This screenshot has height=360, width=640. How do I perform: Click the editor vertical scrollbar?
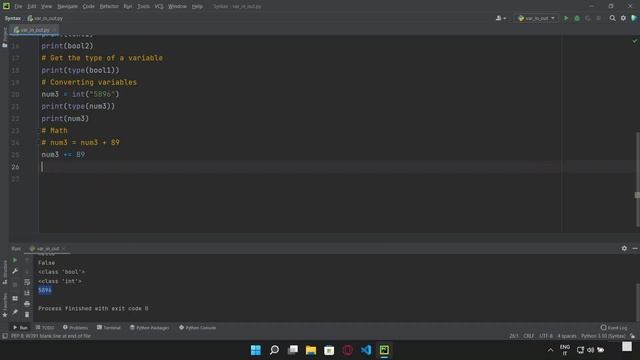(x=638, y=179)
